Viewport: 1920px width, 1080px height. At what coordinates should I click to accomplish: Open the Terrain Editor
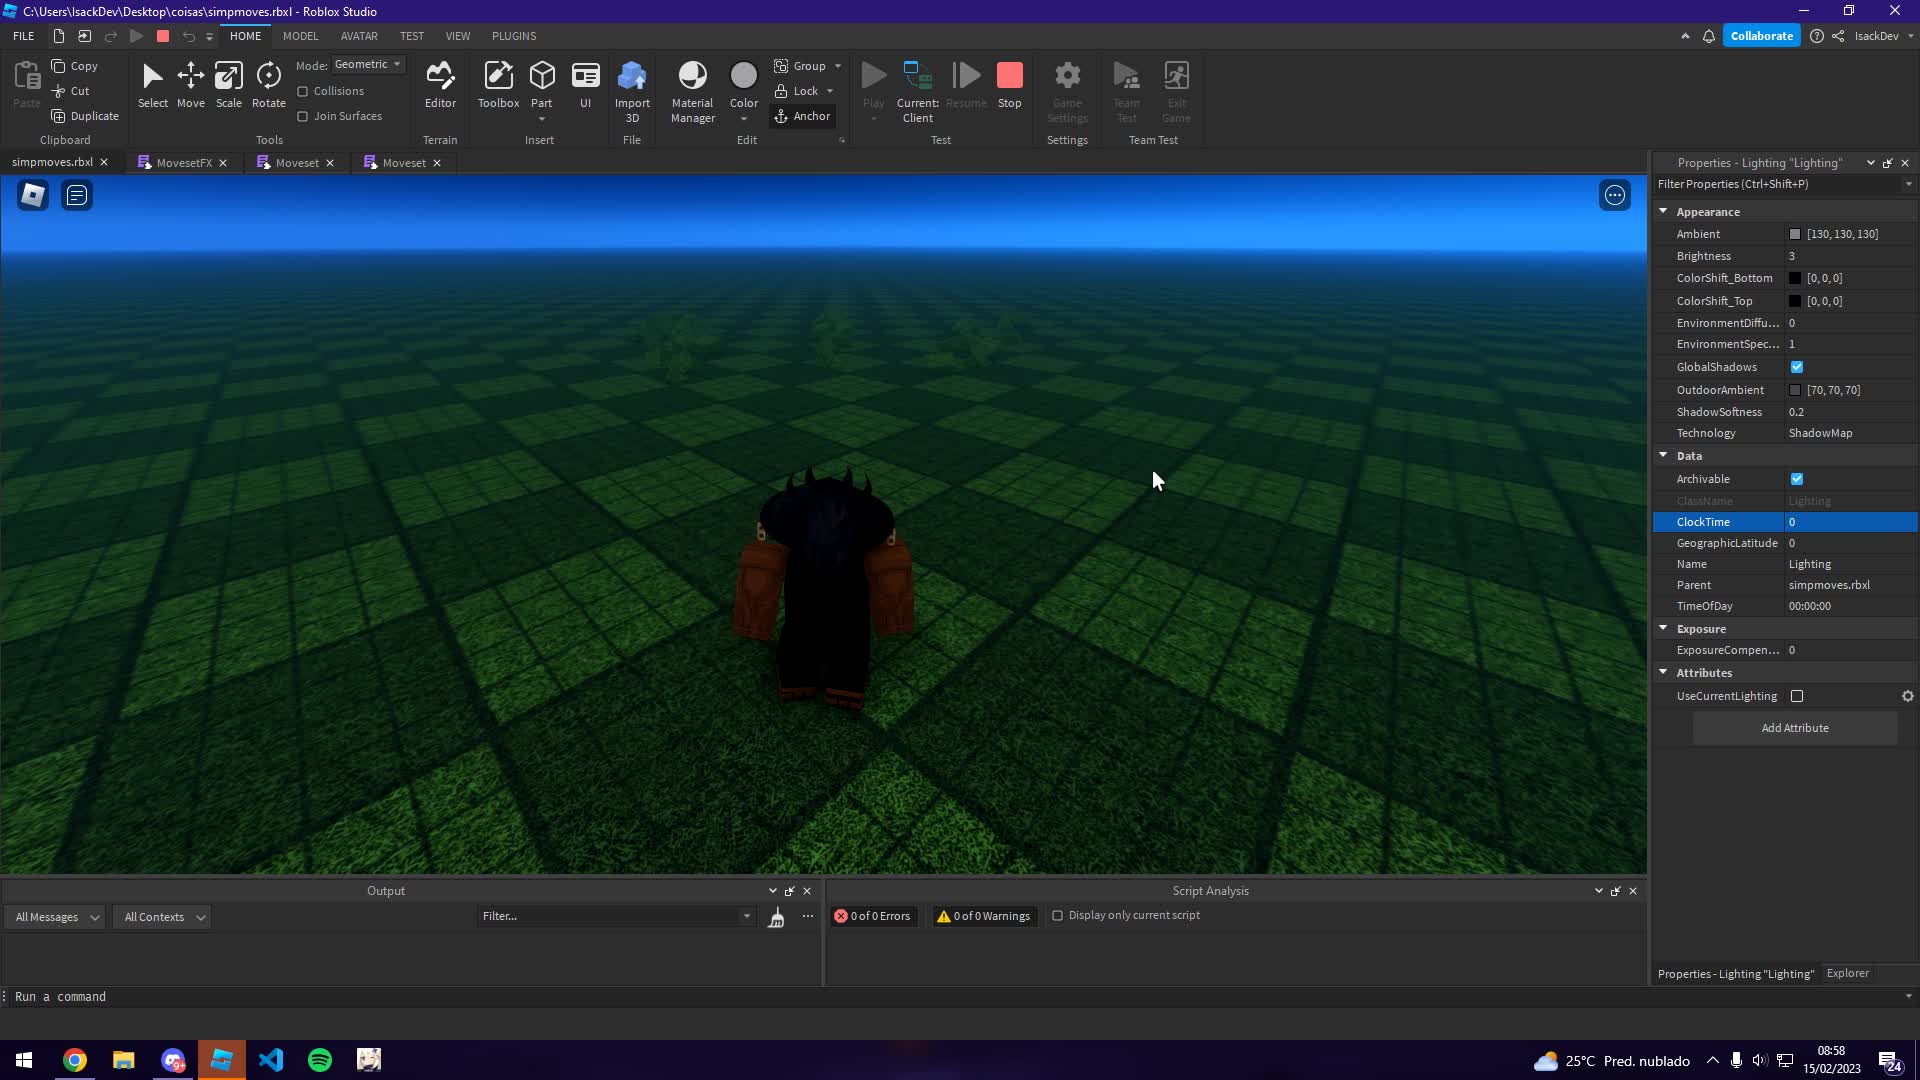[440, 85]
